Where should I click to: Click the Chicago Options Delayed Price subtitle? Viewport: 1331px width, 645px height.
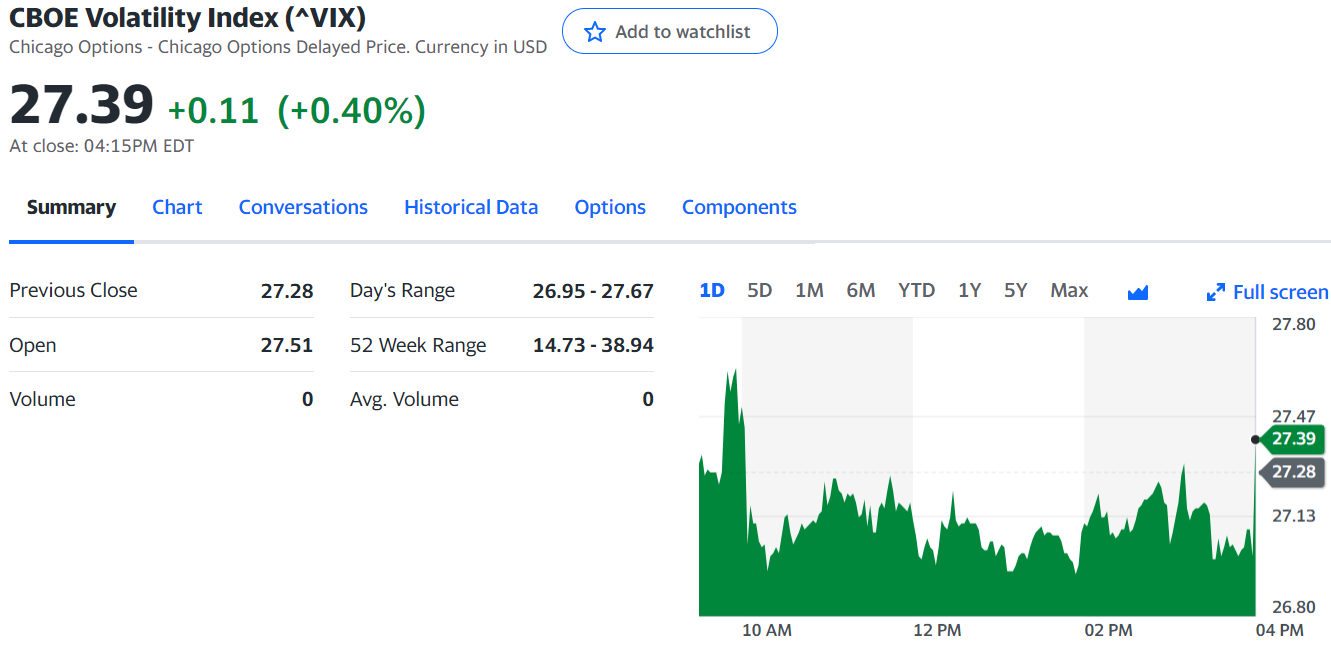(x=278, y=47)
